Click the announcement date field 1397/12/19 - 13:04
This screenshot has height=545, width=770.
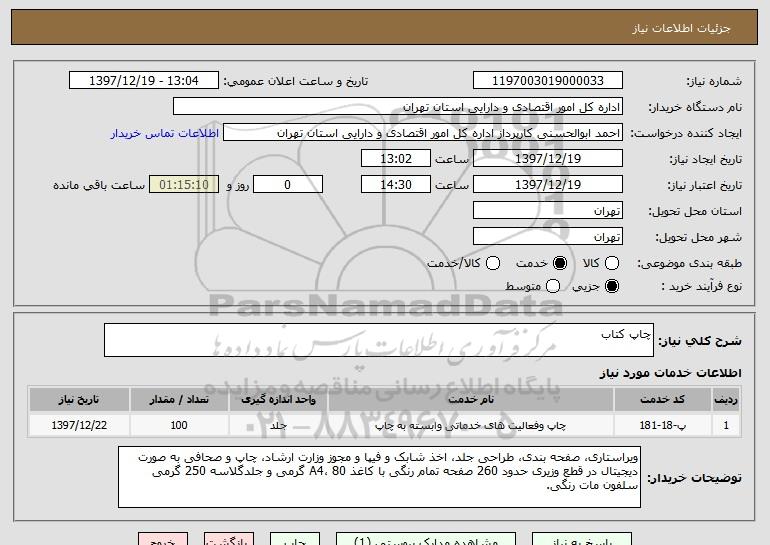(144, 81)
